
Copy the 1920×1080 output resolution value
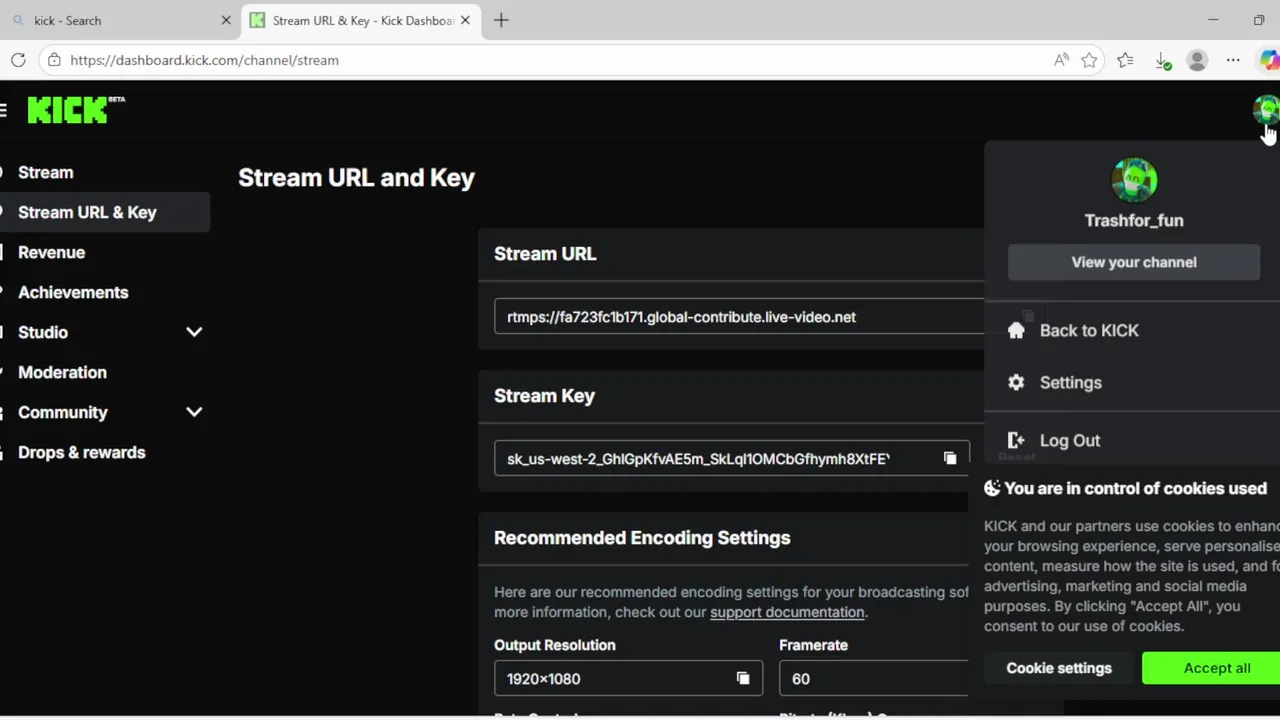[743, 678]
